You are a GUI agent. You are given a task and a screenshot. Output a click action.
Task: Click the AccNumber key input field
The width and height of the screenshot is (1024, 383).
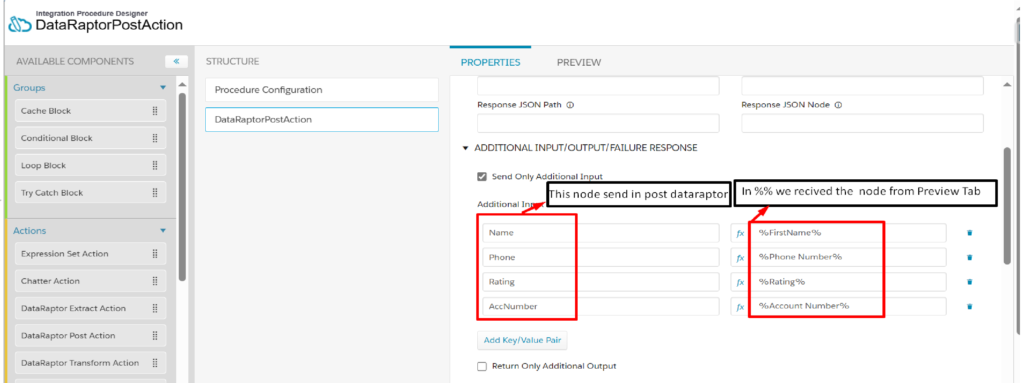coord(601,307)
